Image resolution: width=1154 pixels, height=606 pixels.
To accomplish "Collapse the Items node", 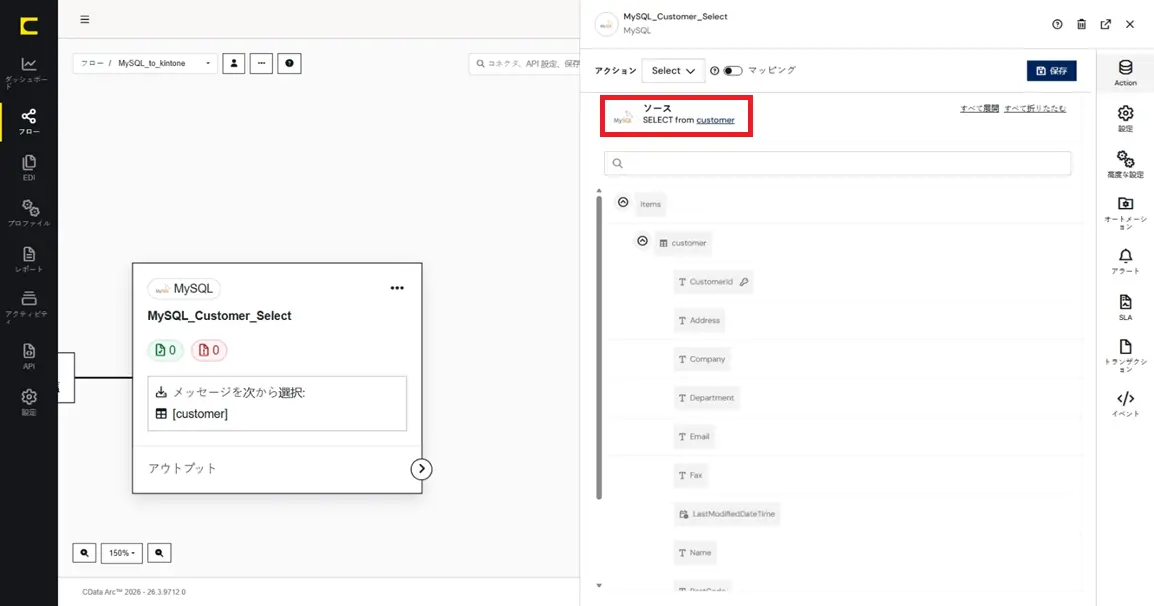I will 623,202.
